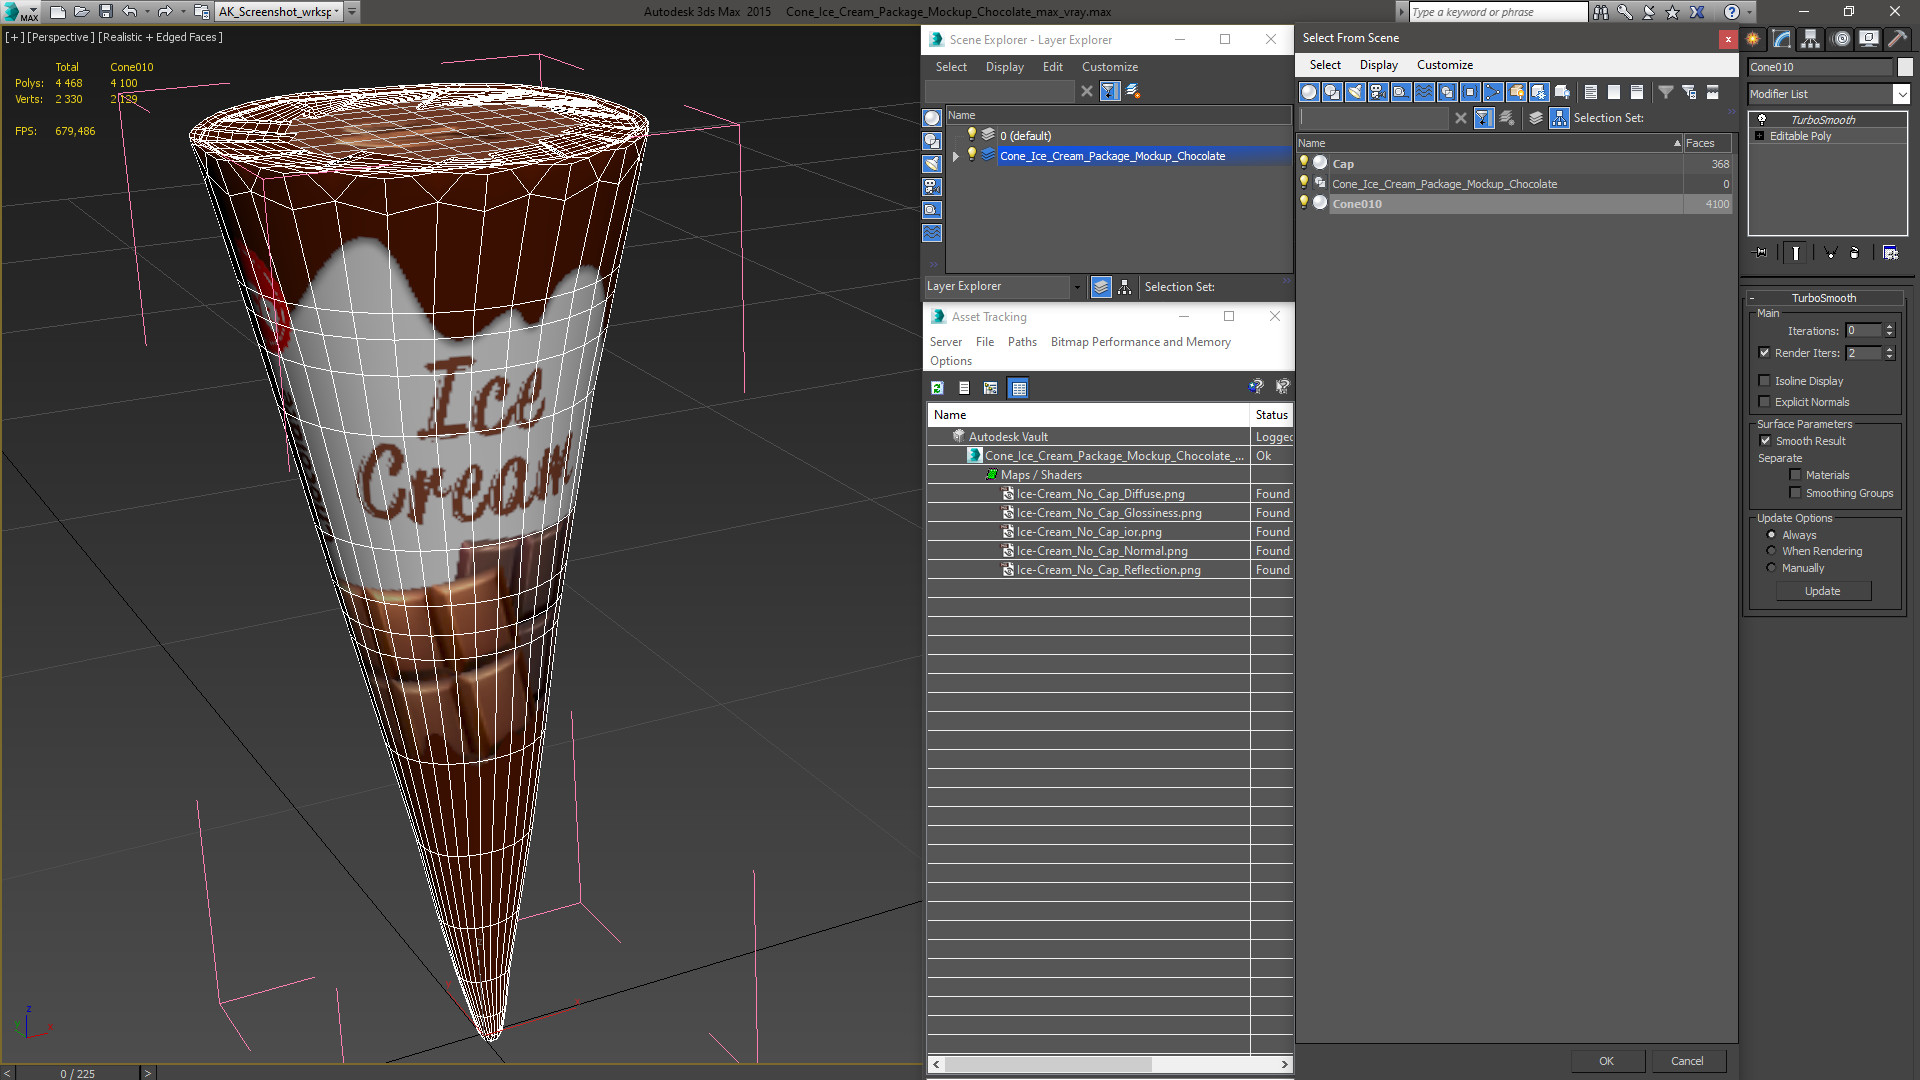The image size is (1920, 1080).
Task: Check Separate by Materials
Action: [1796, 475]
